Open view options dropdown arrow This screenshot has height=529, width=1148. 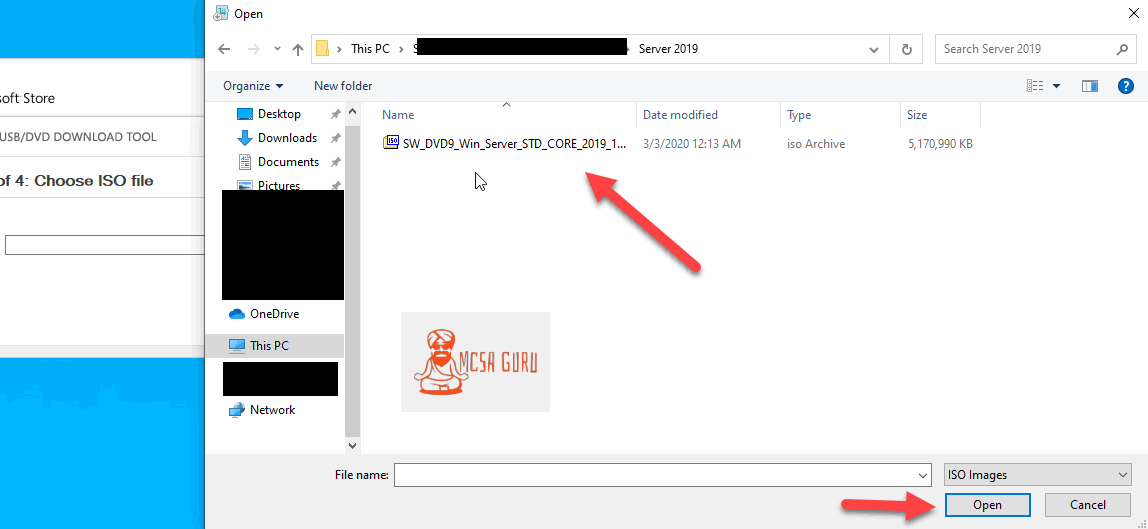(x=1056, y=86)
